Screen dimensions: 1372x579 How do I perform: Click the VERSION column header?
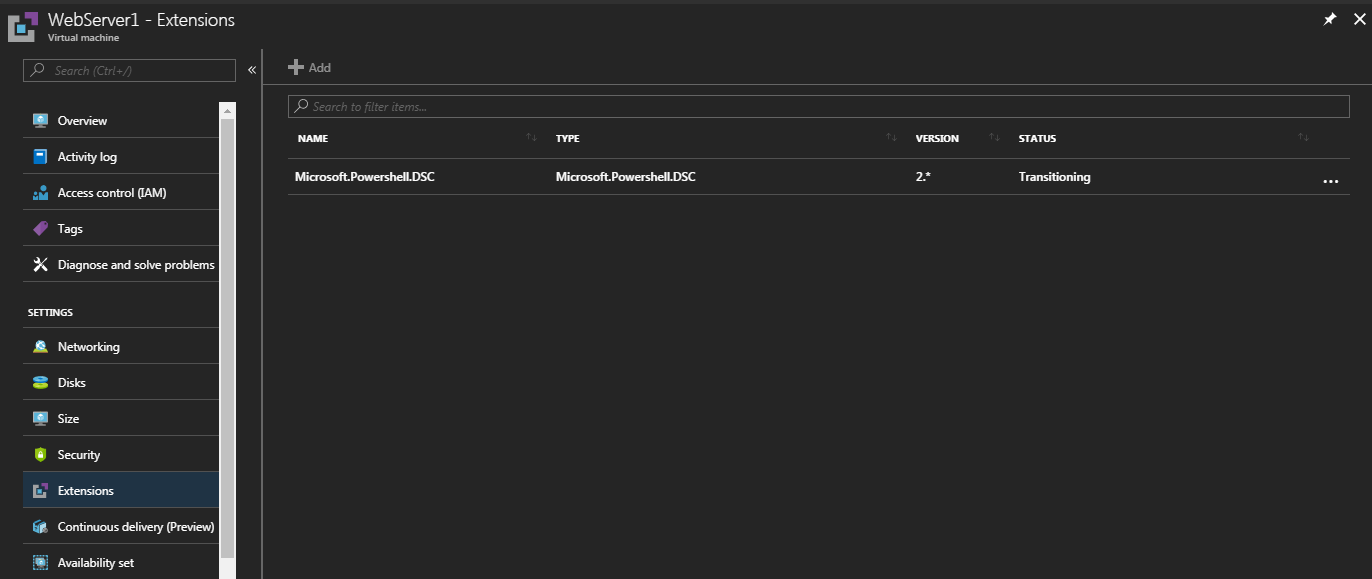(x=937, y=139)
